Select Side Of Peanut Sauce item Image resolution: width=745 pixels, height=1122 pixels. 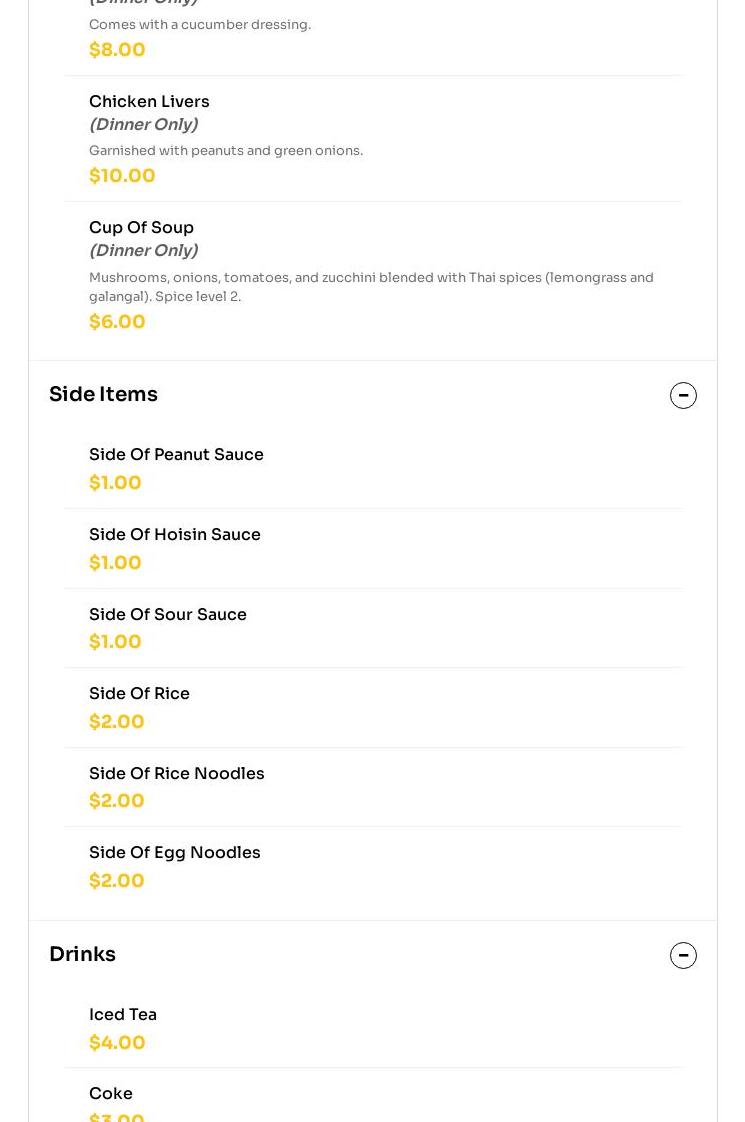click(176, 455)
